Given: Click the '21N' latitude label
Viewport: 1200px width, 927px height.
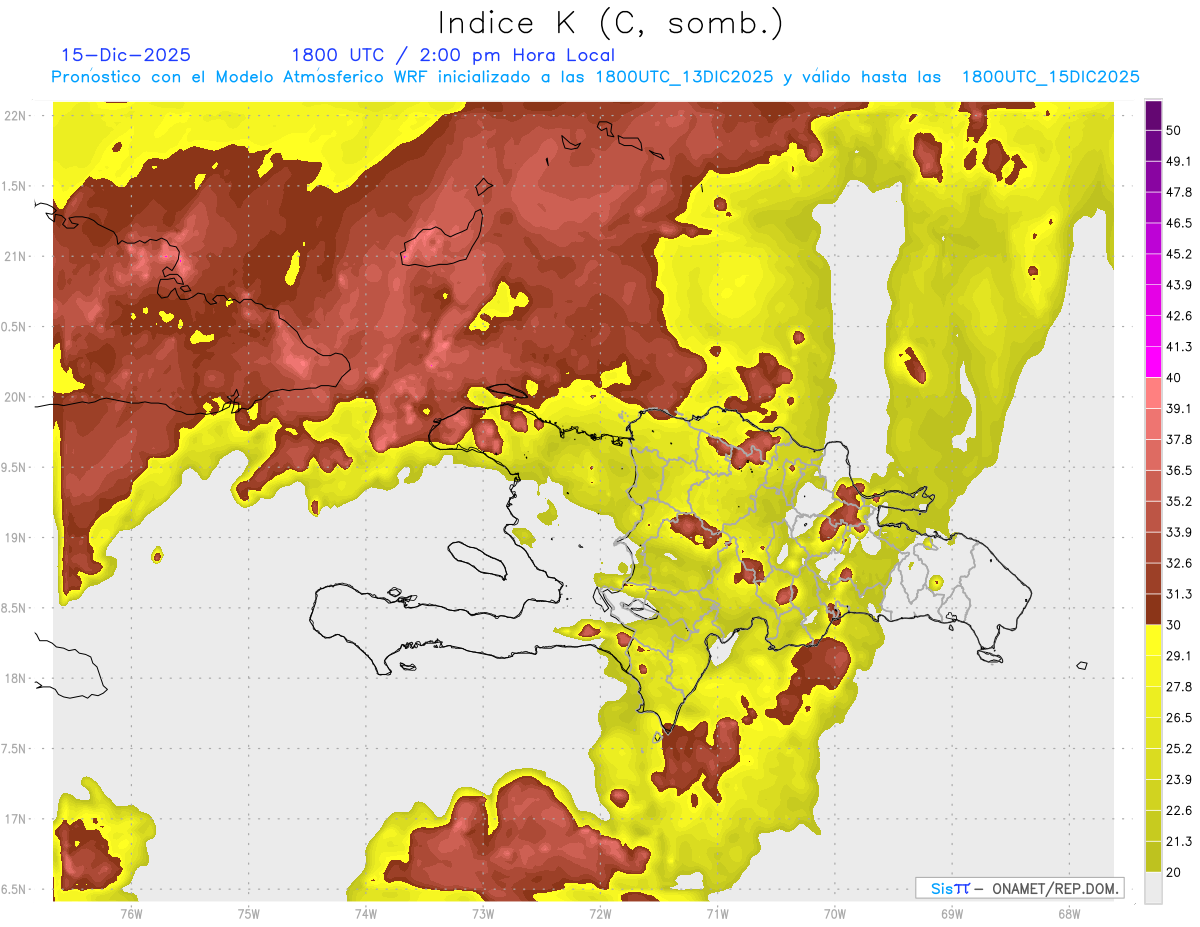Looking at the screenshot, I should pyautogui.click(x=17, y=256).
